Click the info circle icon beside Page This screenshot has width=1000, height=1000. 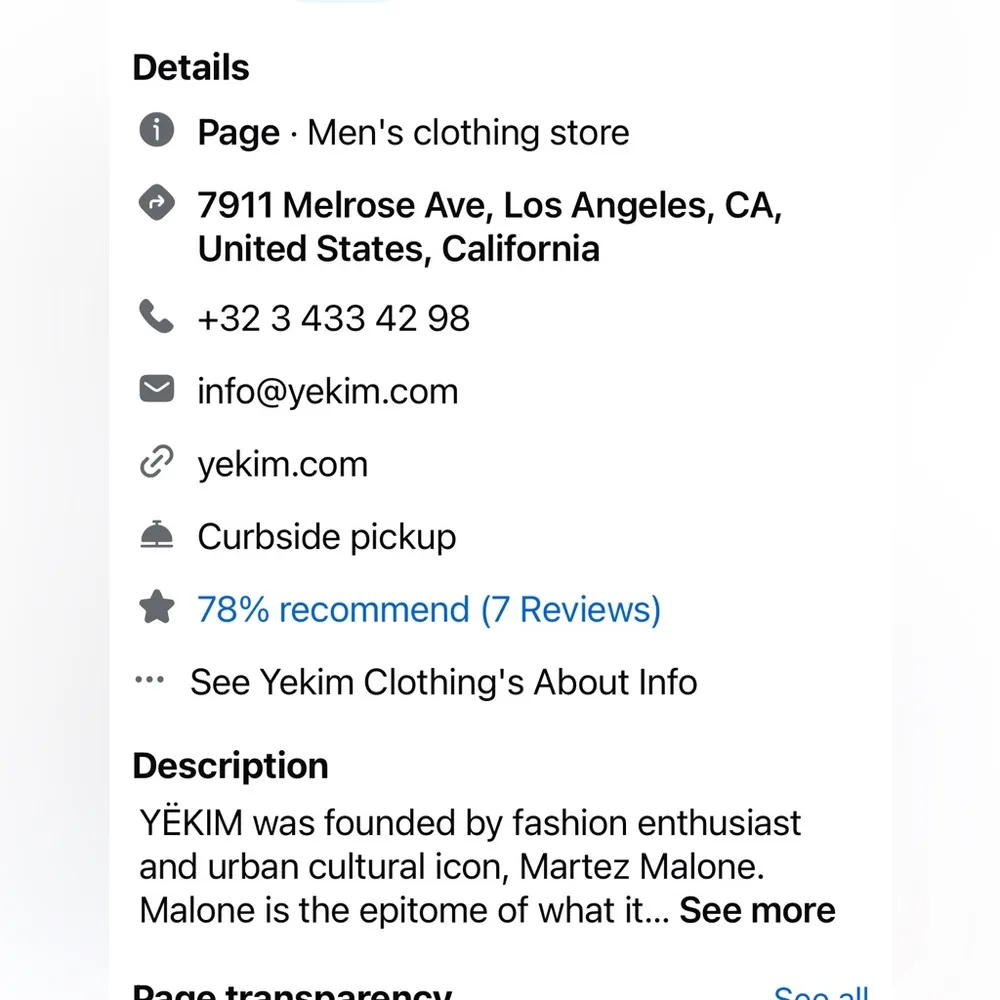pyautogui.click(x=156, y=131)
